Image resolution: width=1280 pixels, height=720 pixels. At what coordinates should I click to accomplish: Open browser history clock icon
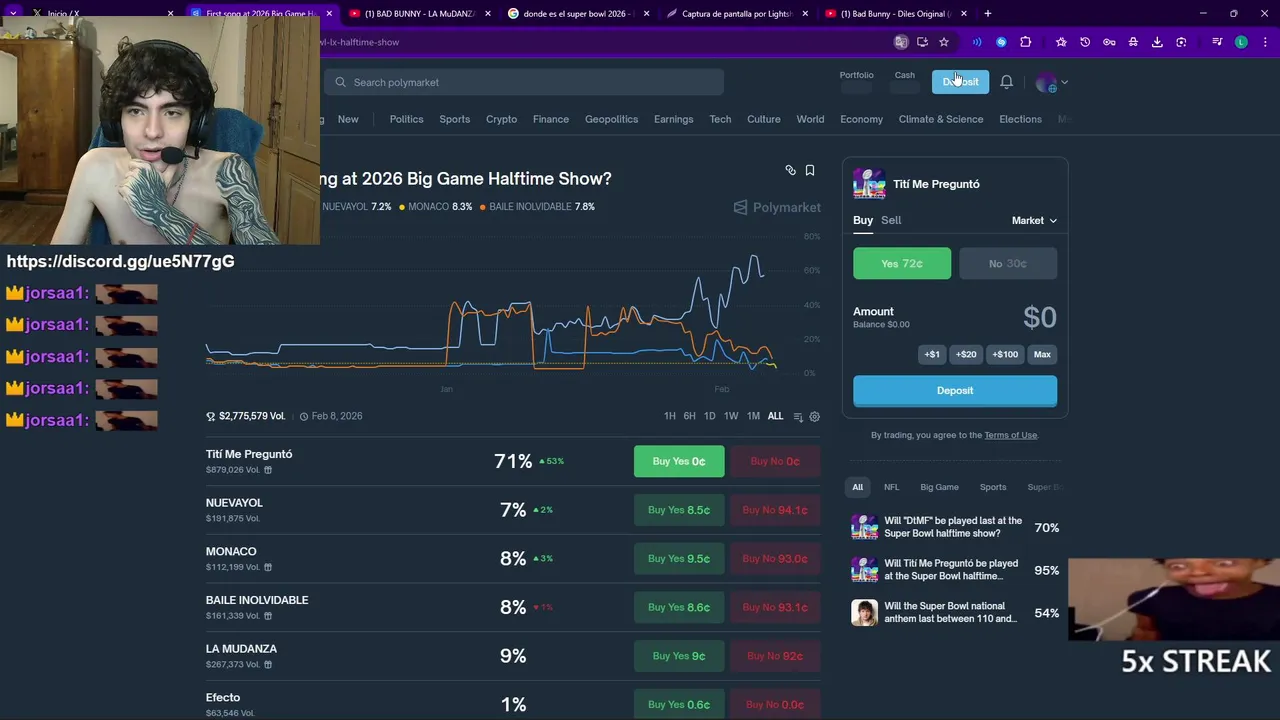point(1085,42)
